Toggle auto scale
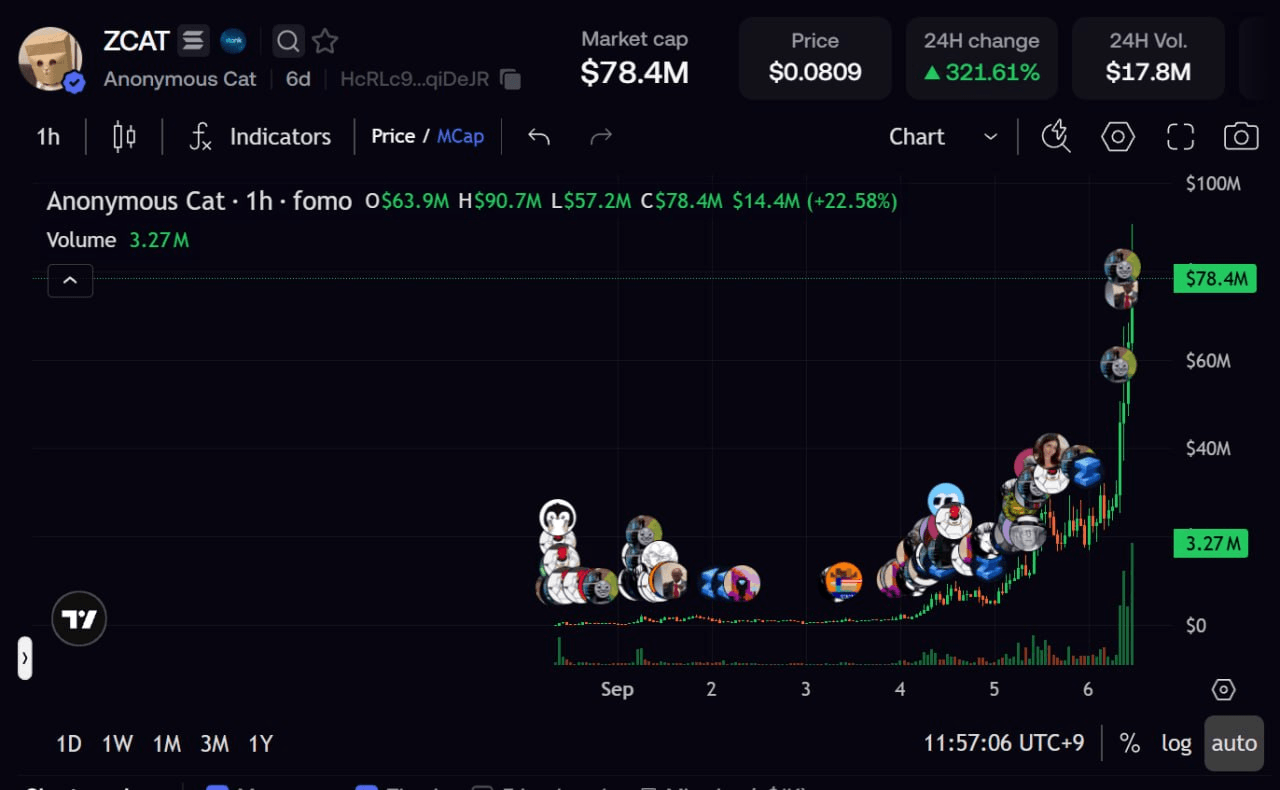 (1234, 743)
